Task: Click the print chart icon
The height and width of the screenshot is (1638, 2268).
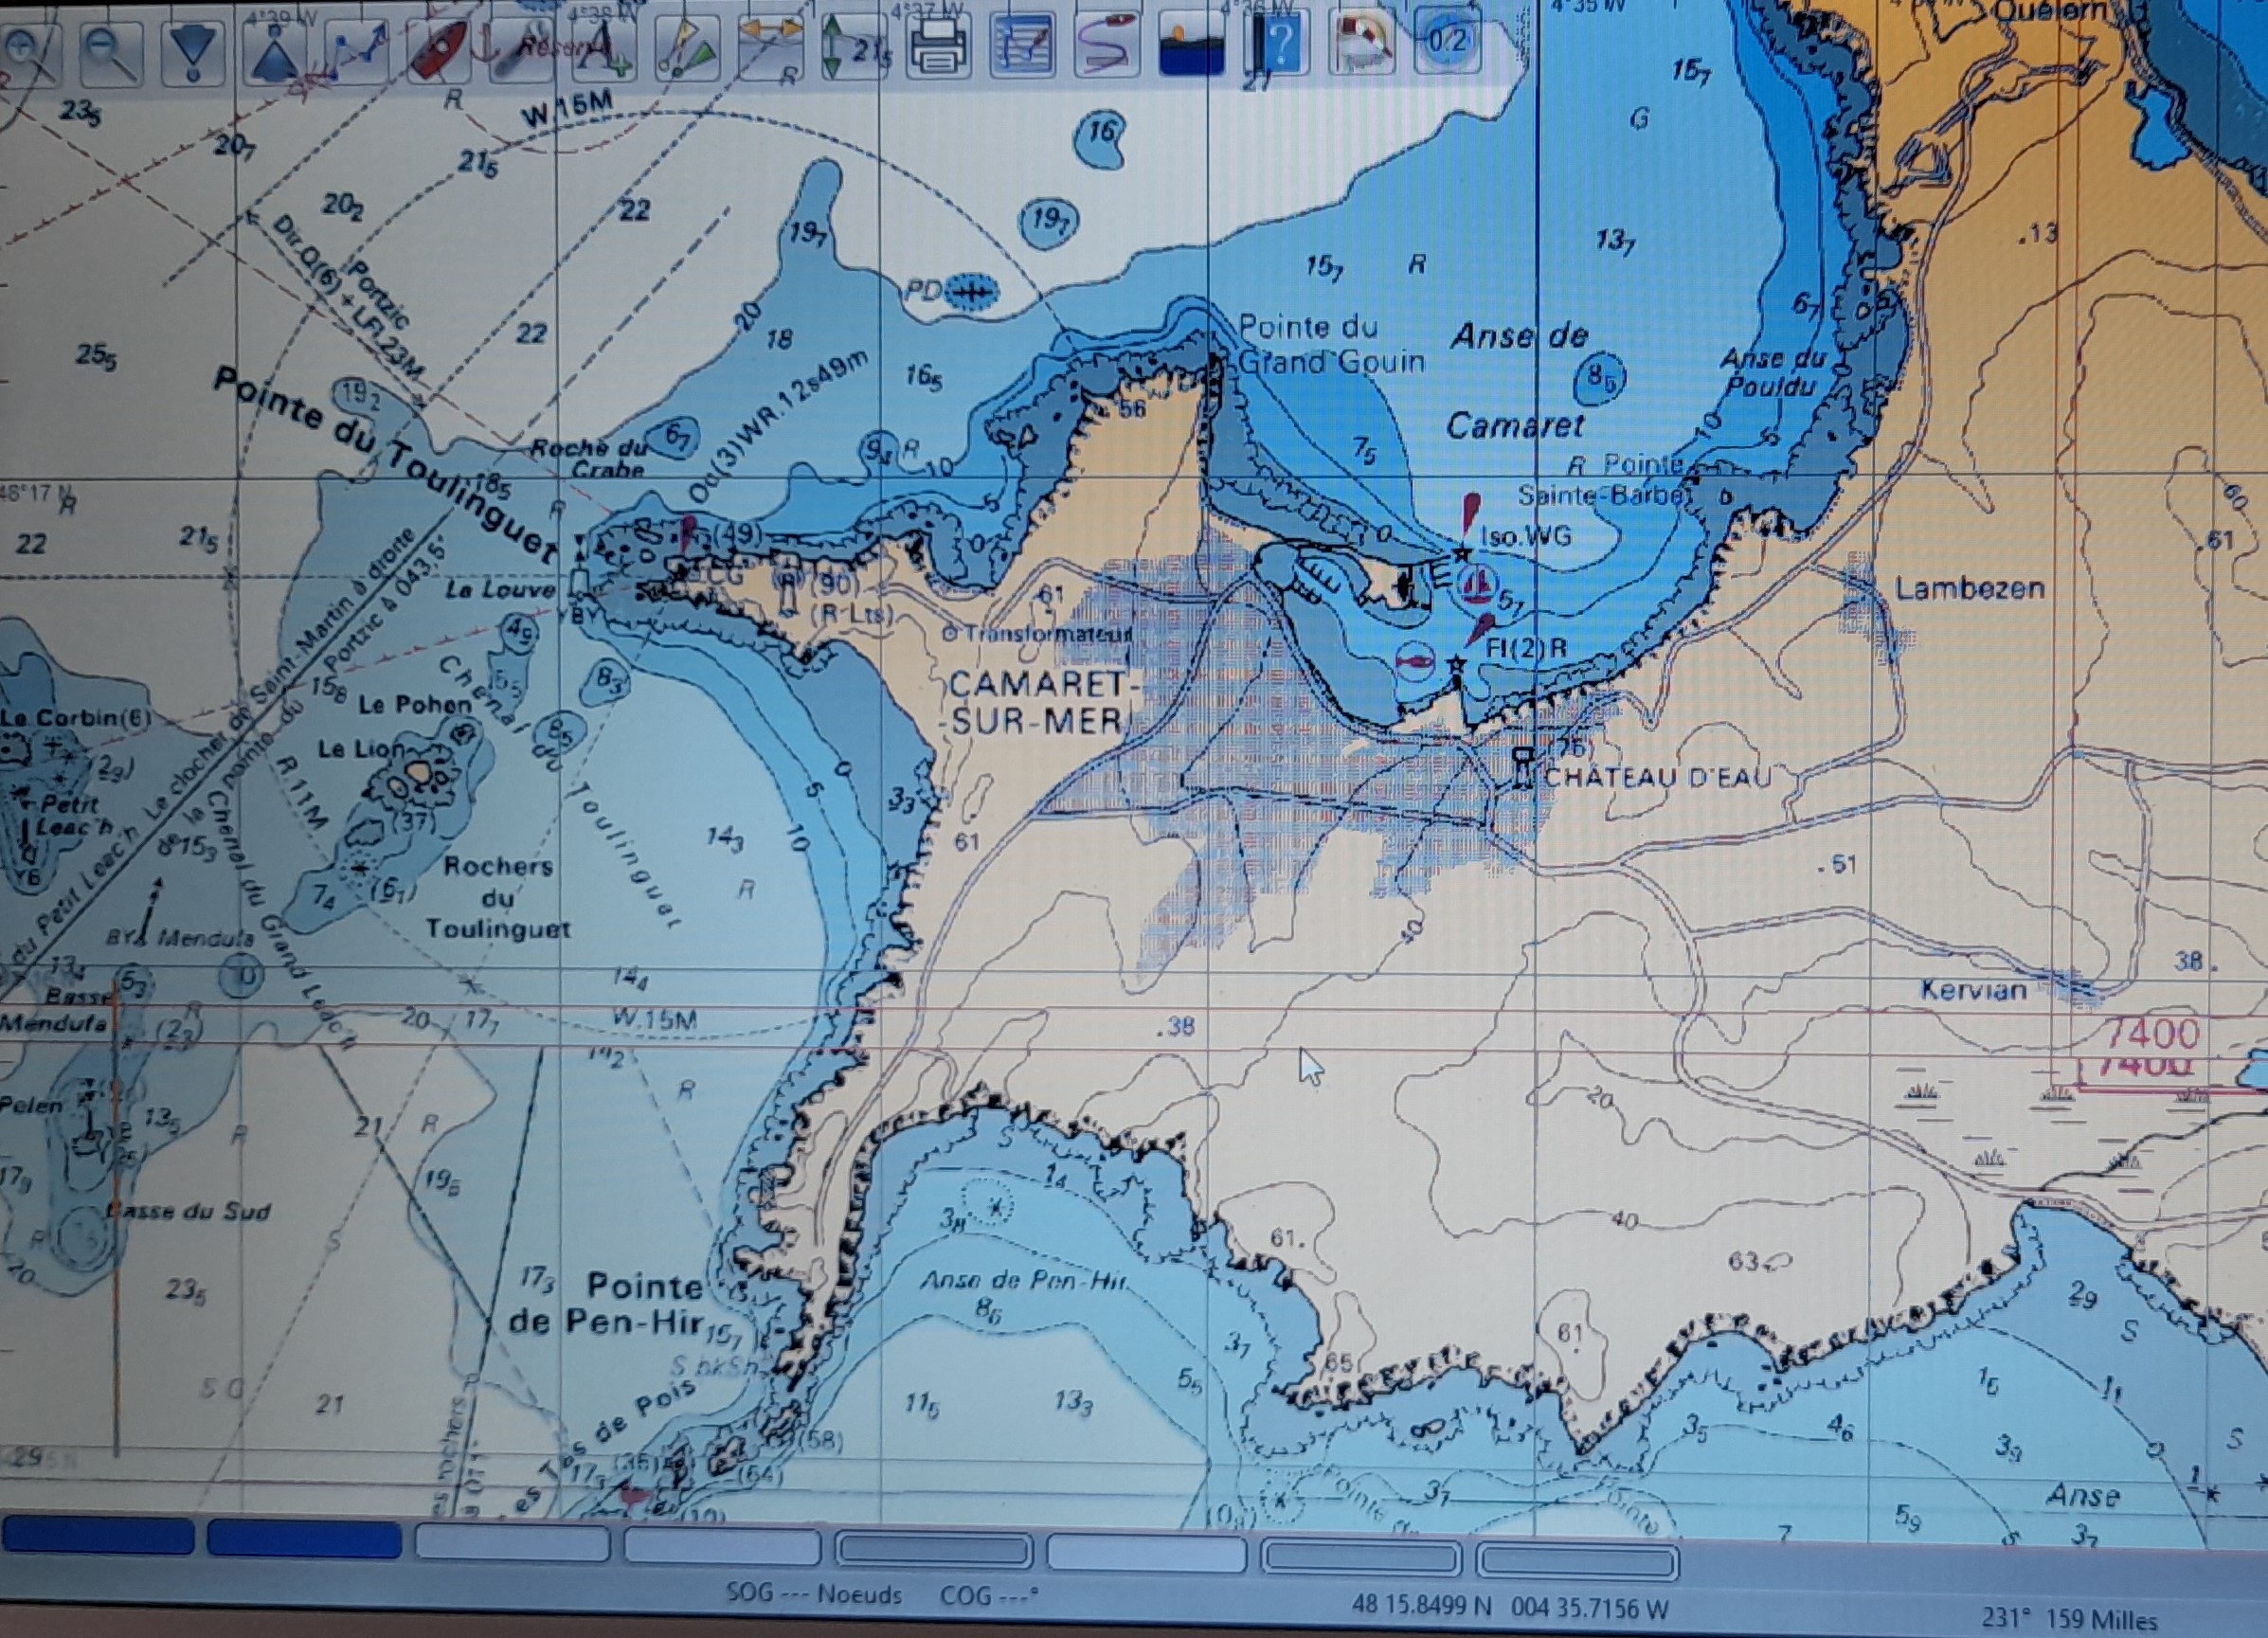Action: click(x=937, y=48)
